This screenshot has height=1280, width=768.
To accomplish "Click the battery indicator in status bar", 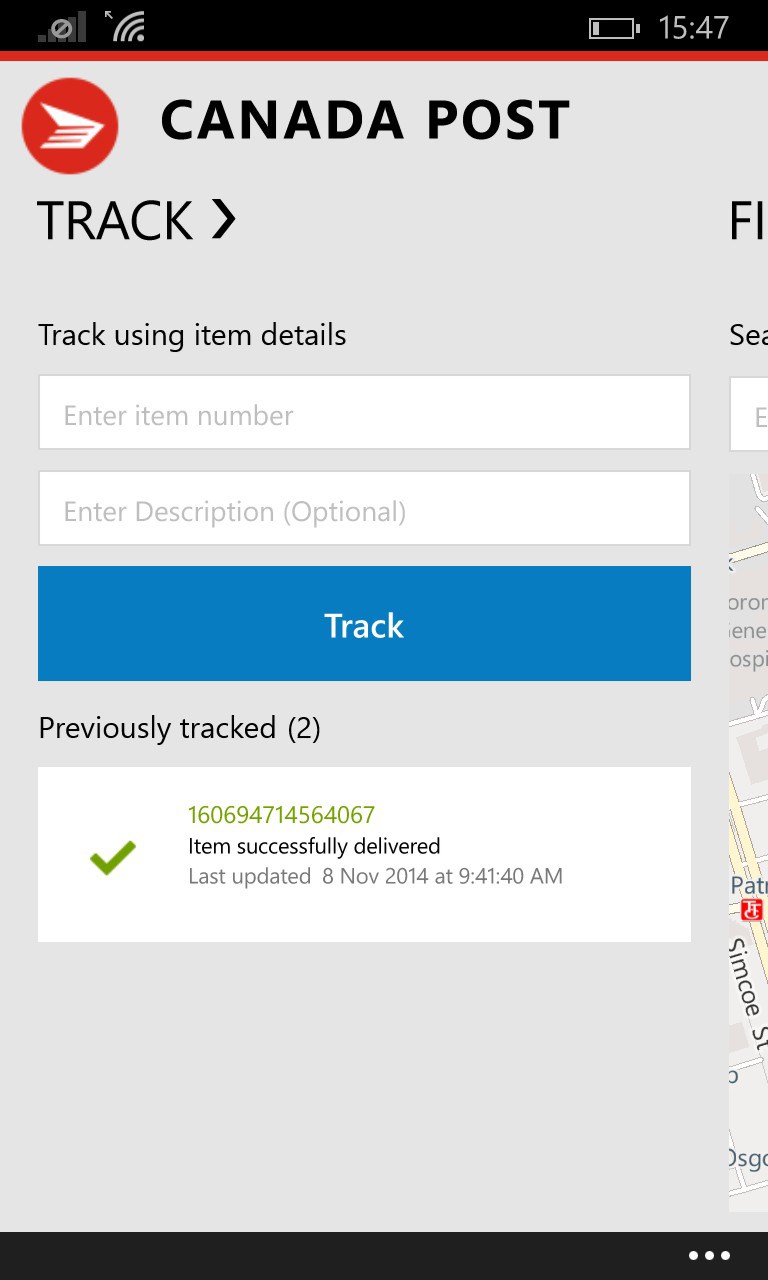I will point(613,28).
